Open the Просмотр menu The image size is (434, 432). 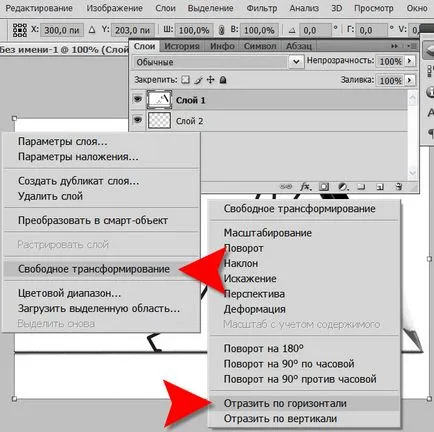click(x=374, y=8)
